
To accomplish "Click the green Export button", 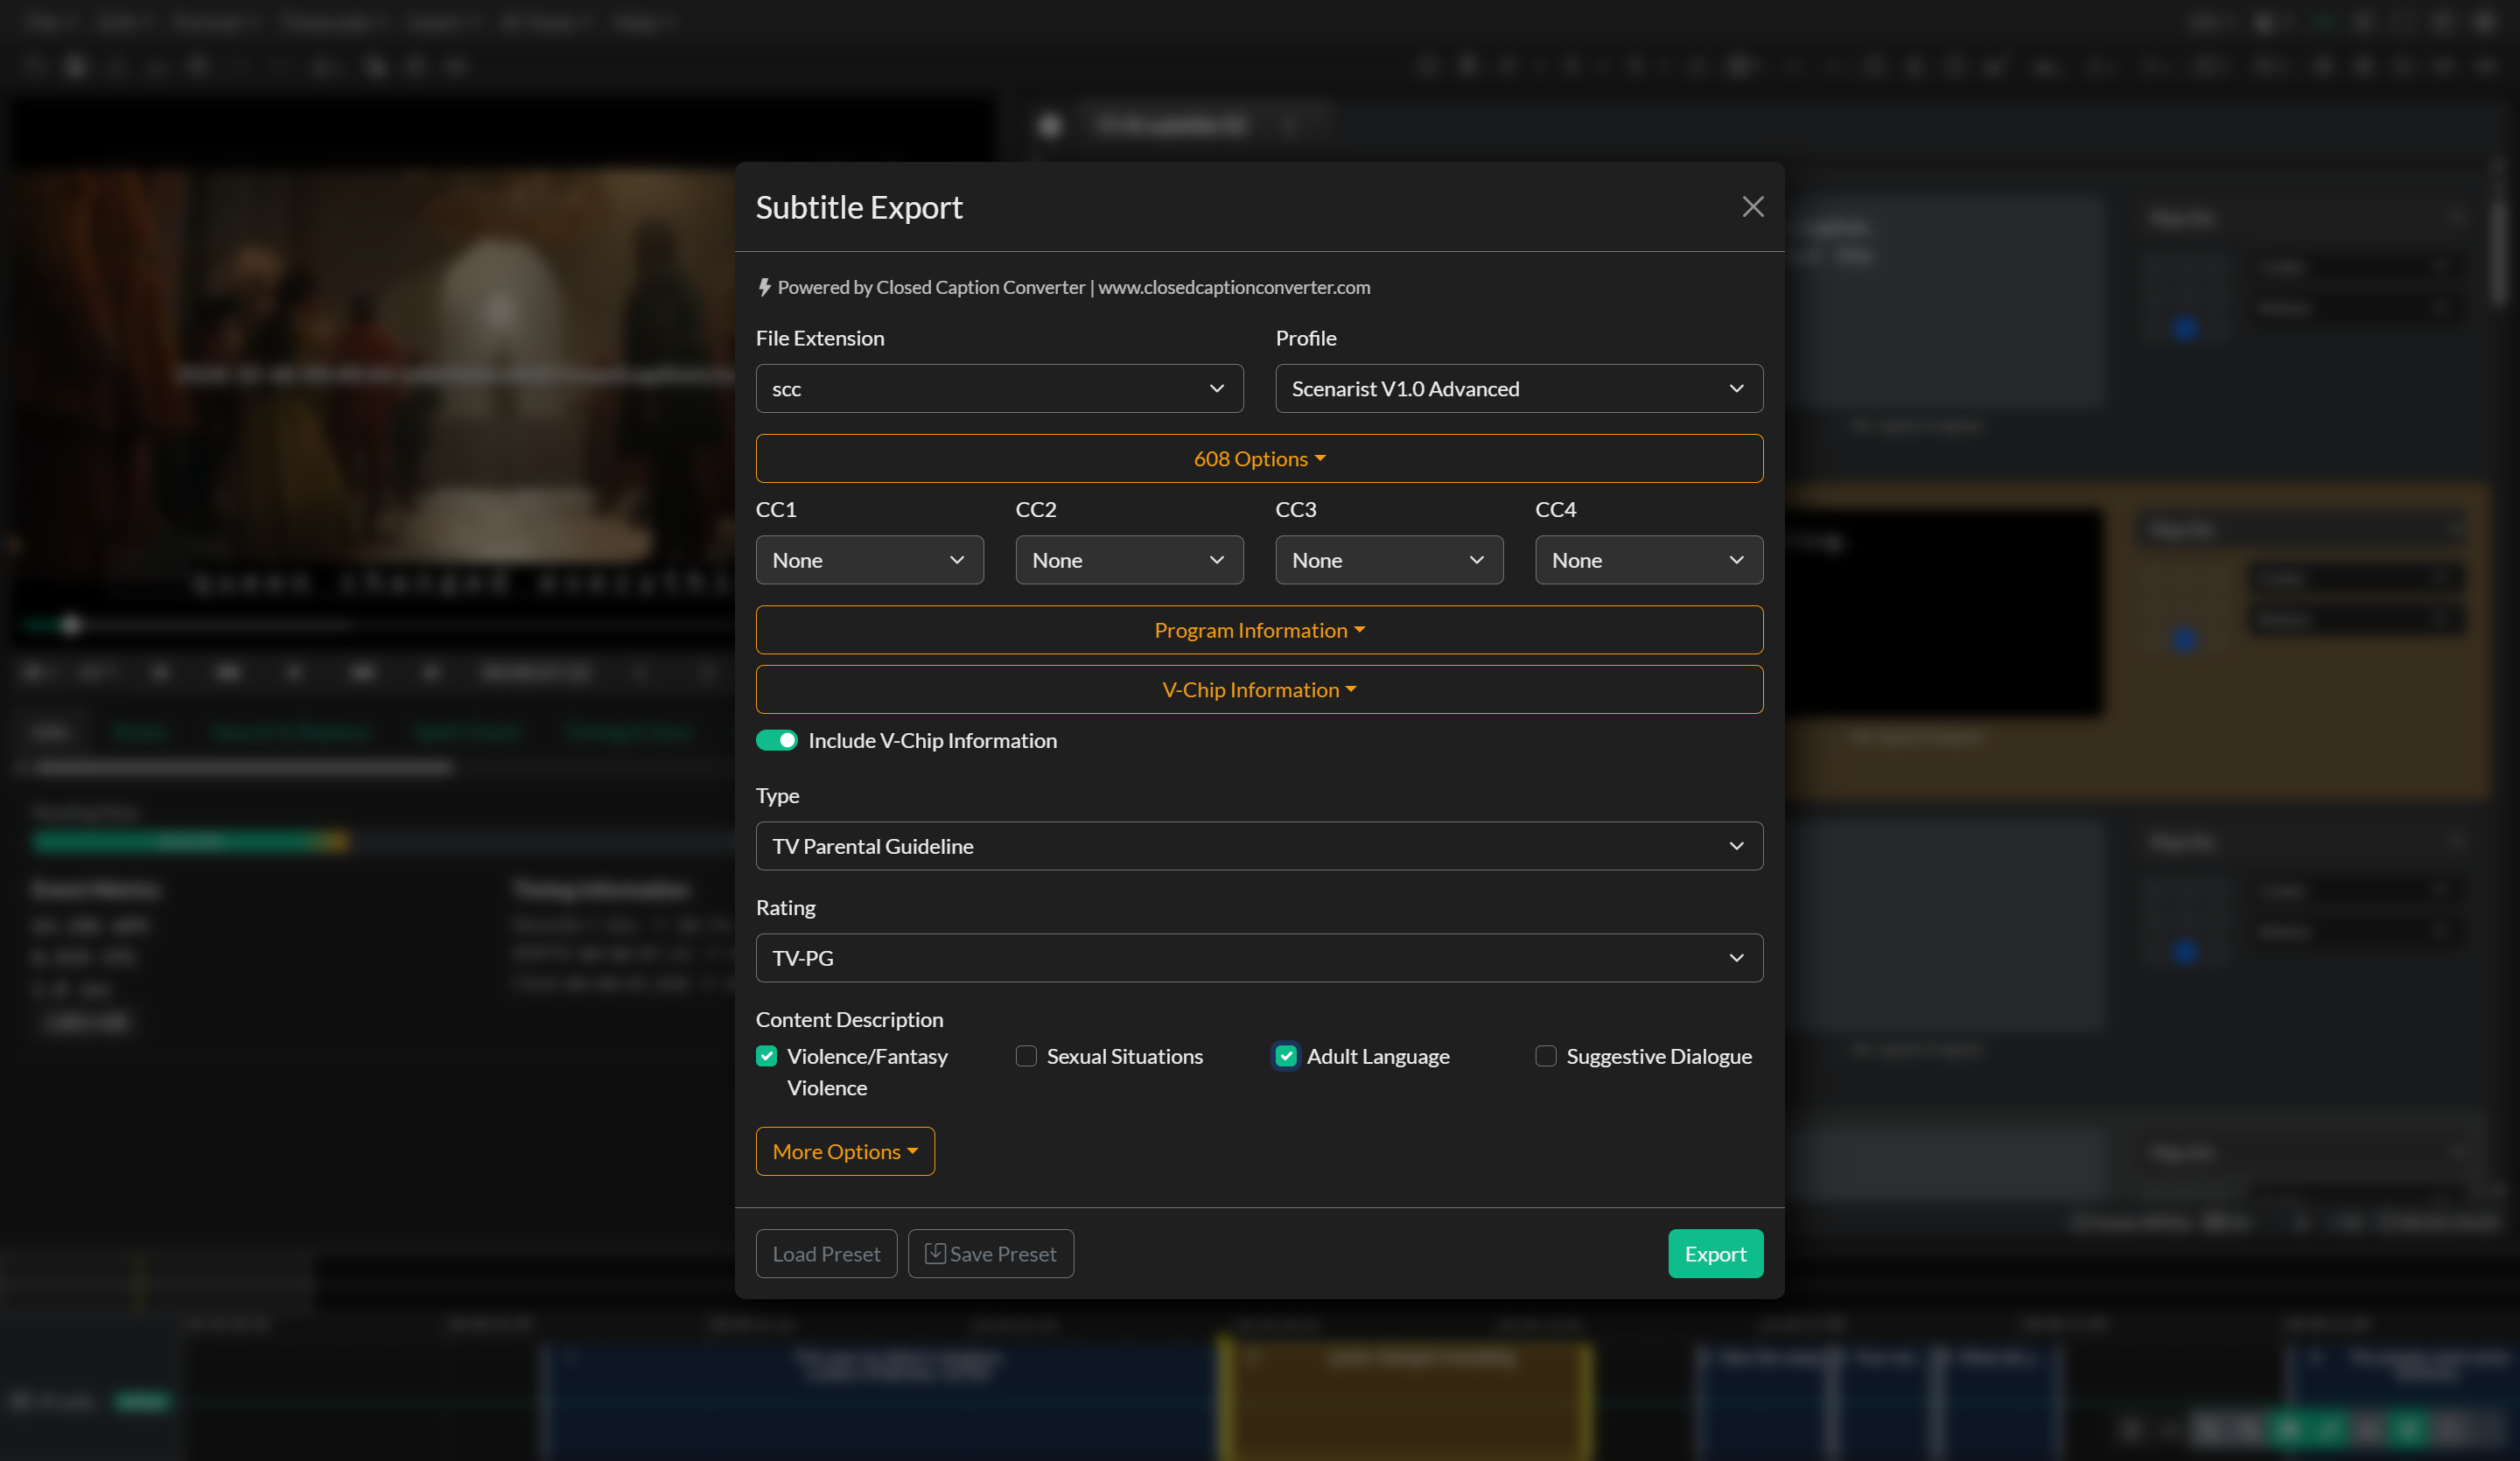I will (1715, 1253).
